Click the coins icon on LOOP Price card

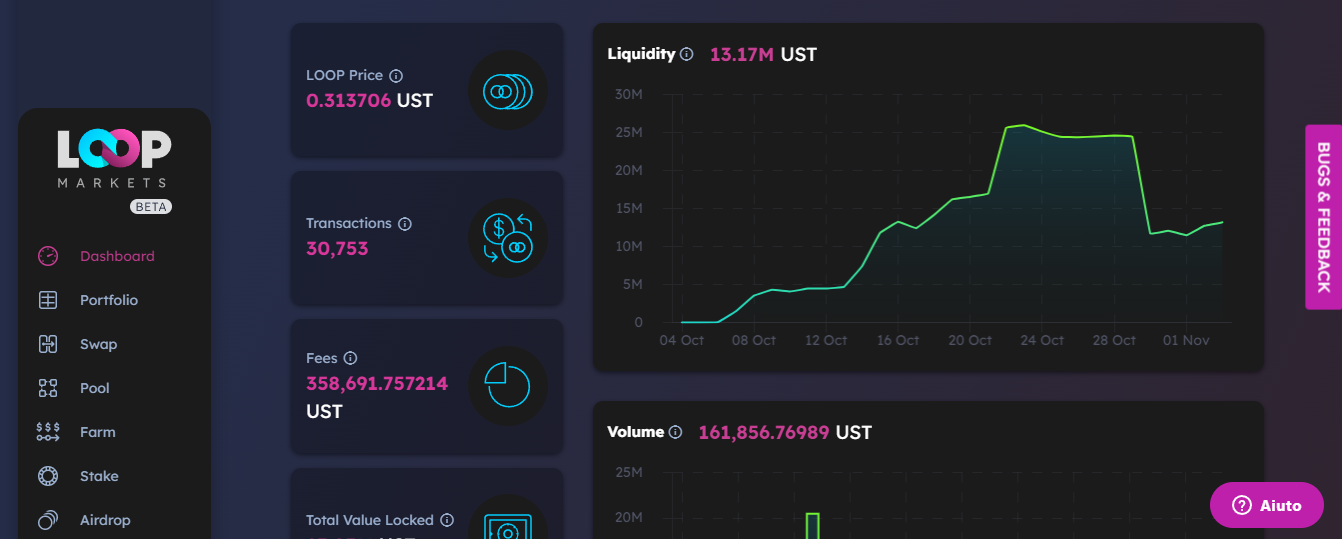[508, 90]
